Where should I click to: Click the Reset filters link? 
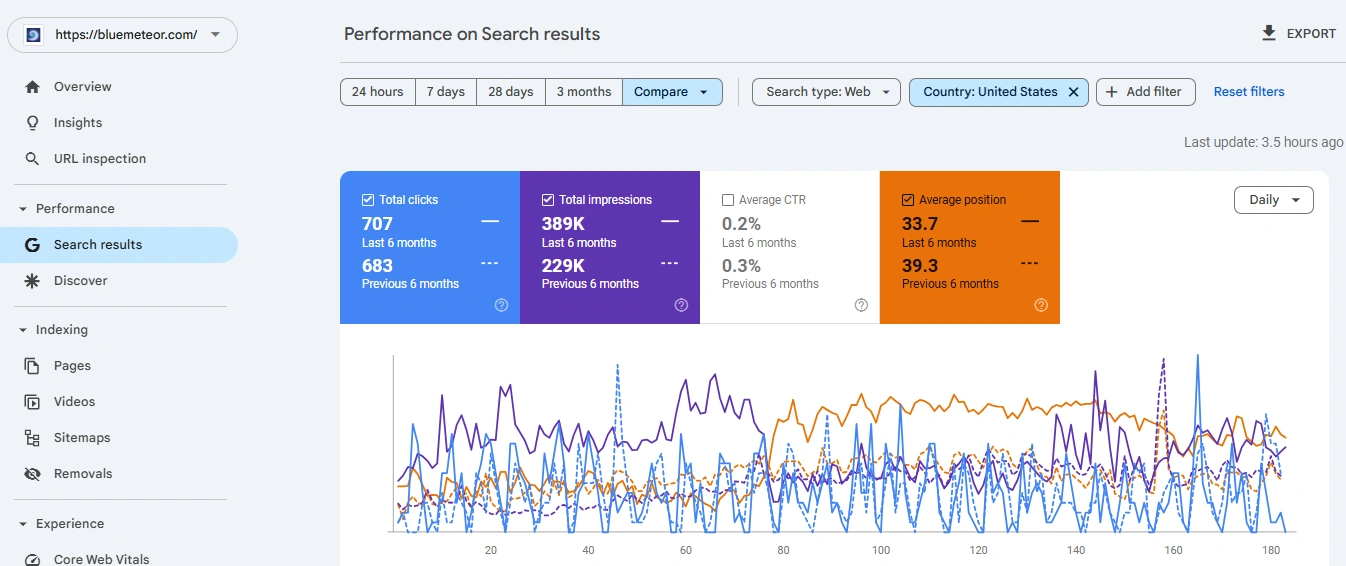1249,92
